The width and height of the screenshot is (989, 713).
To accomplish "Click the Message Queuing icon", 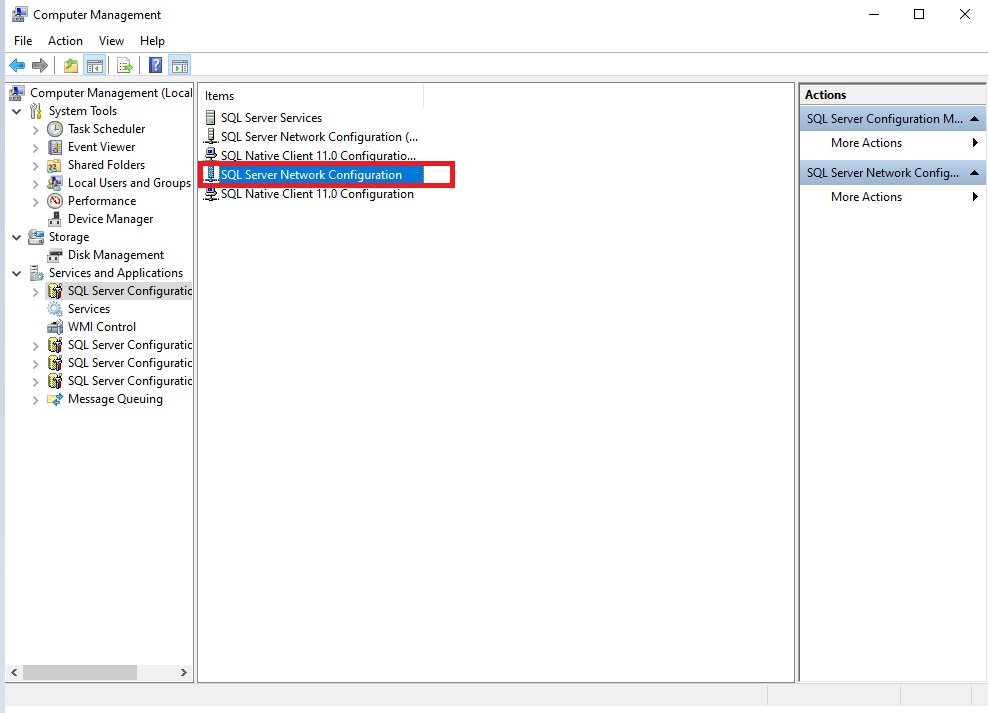I will point(56,399).
